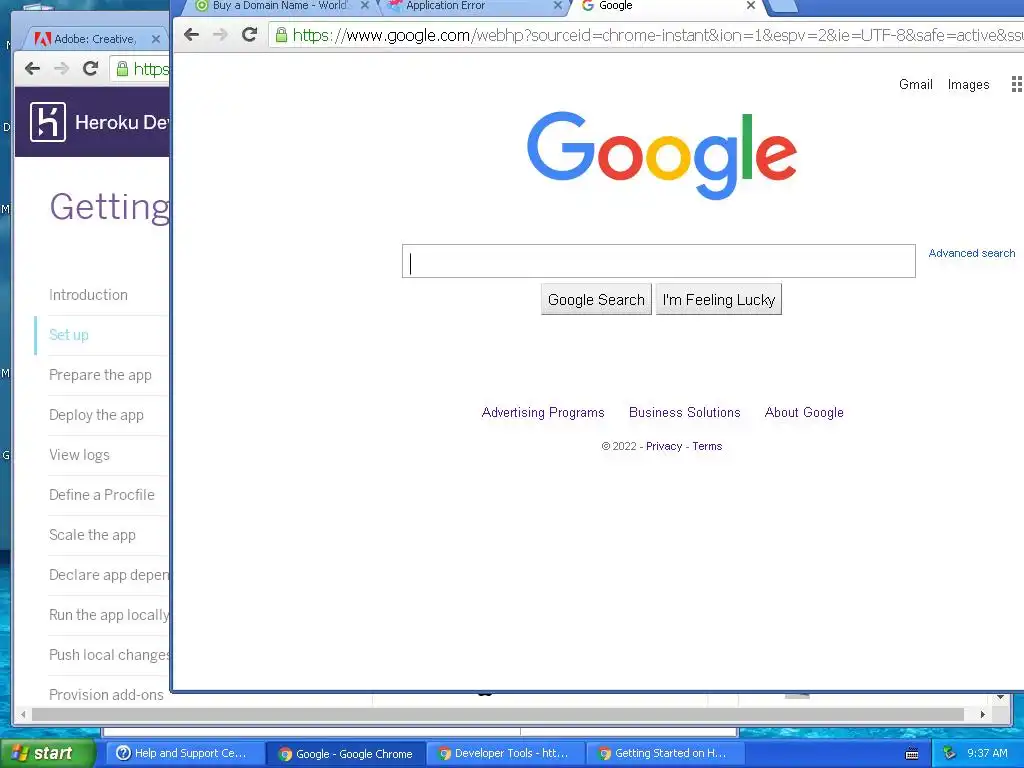The height and width of the screenshot is (768, 1024).
Task: Open Define a Procfile in the Heroku sidebar
Action: tap(102, 495)
